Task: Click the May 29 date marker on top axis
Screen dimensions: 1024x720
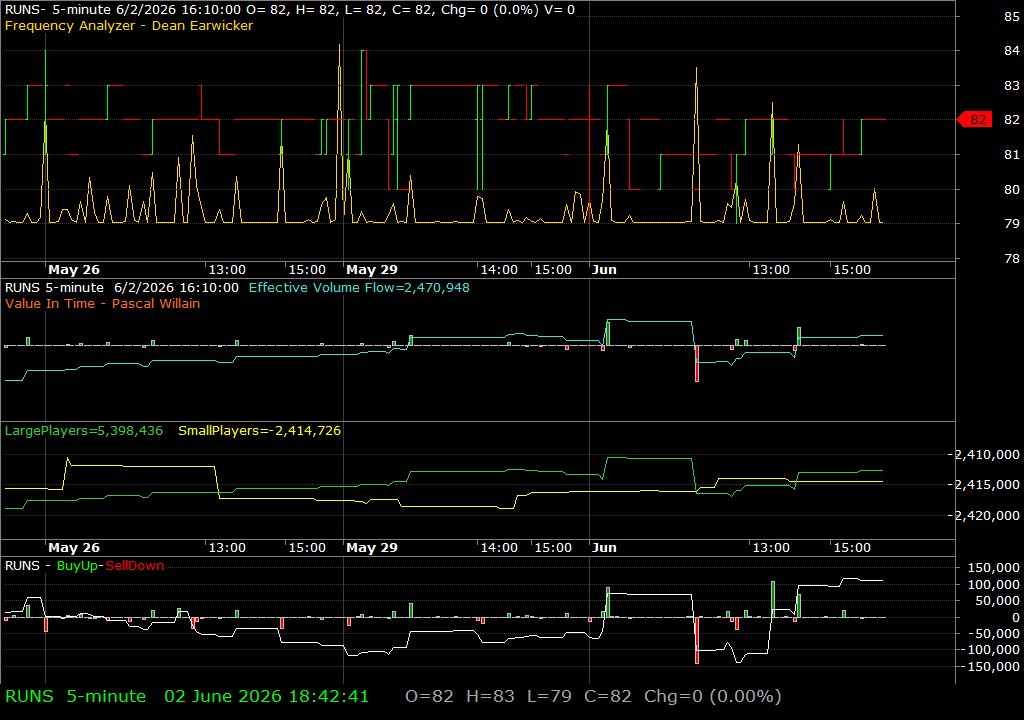Action: tap(372, 270)
